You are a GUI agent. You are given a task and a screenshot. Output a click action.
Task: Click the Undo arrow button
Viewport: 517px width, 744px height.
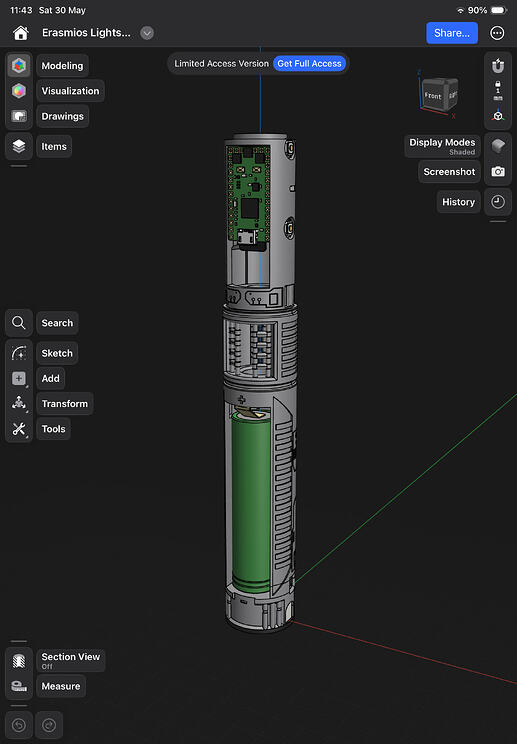pyautogui.click(x=19, y=725)
